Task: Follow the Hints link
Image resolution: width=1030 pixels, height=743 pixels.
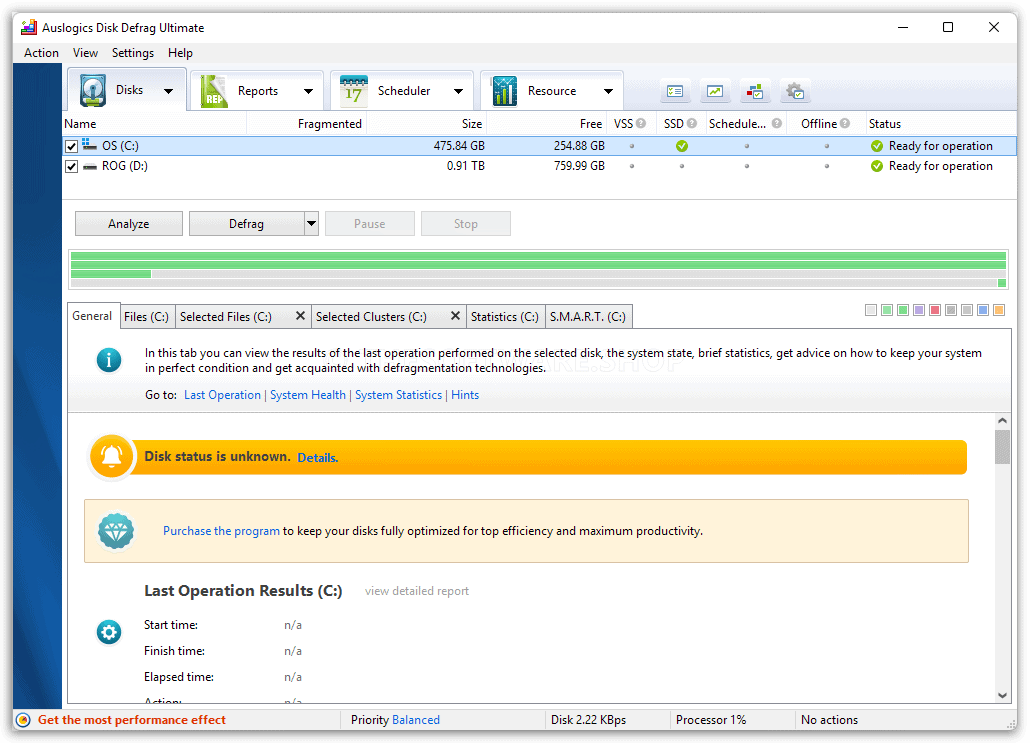Action: pos(465,395)
